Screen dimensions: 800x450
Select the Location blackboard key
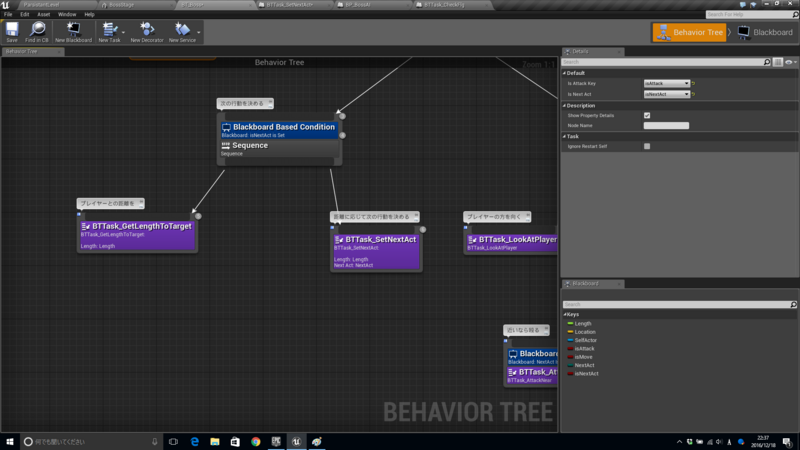pyautogui.click(x=585, y=332)
